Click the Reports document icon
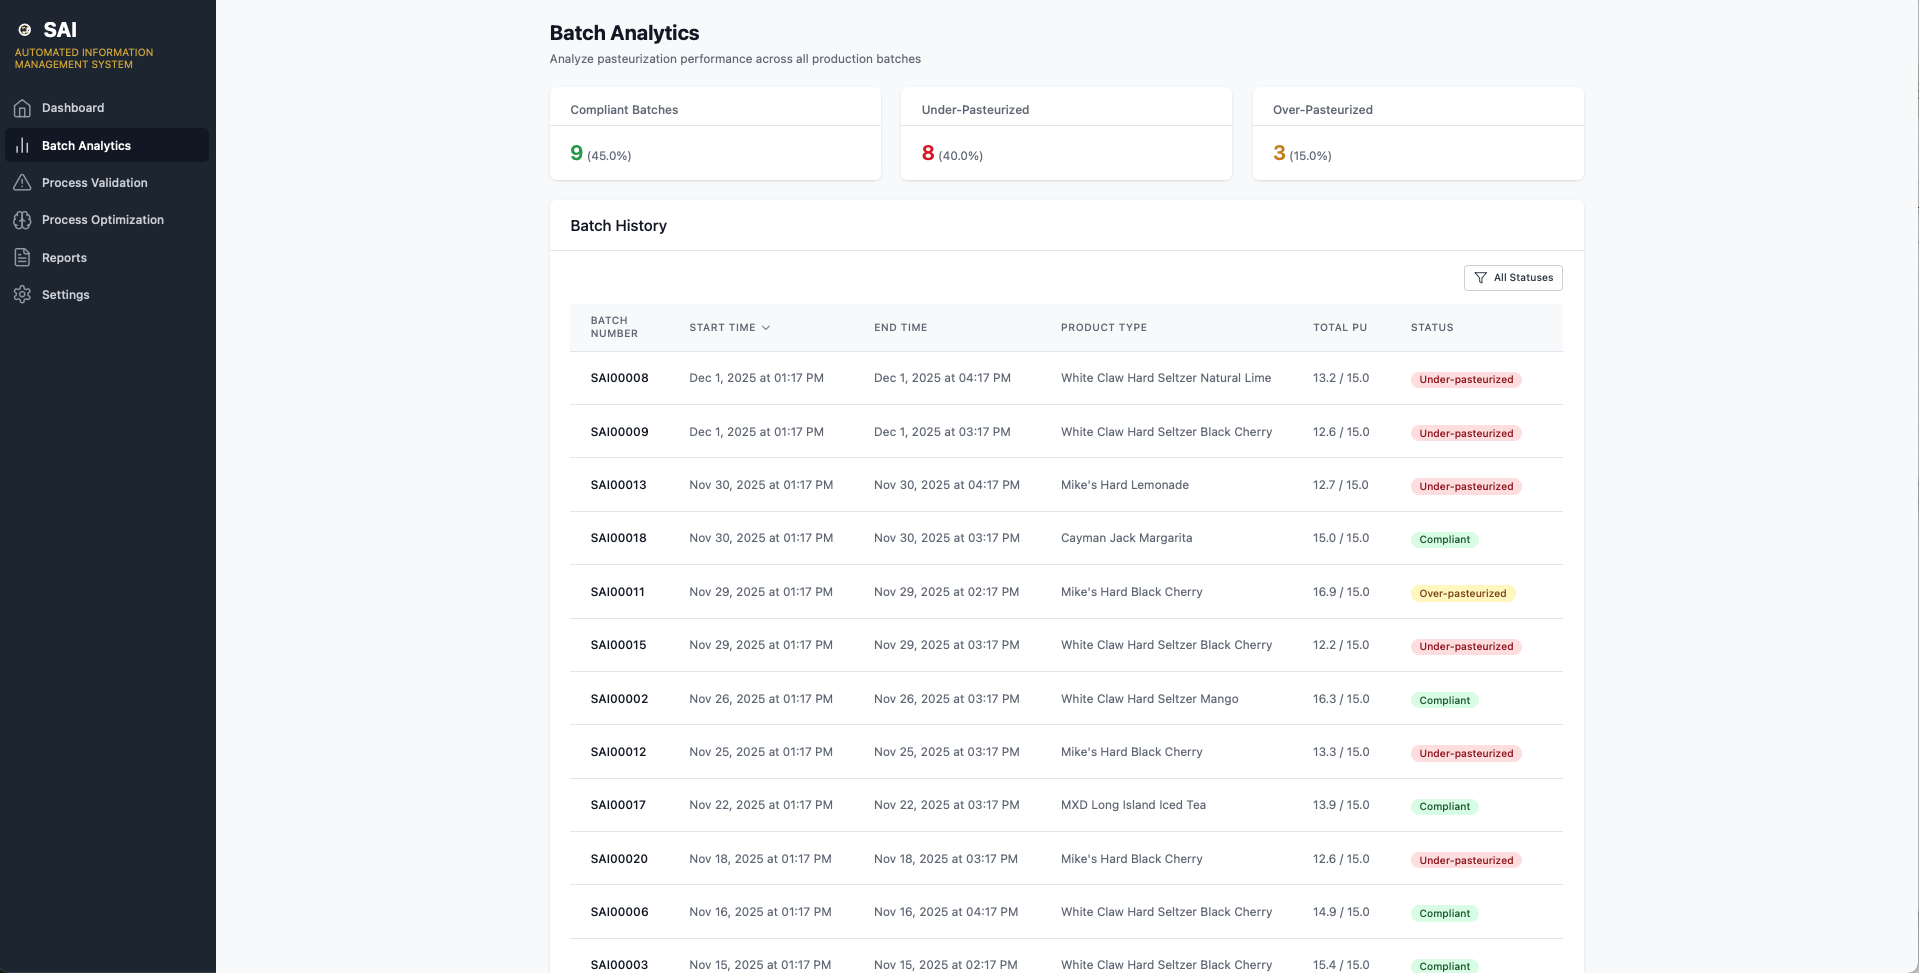 pyautogui.click(x=22, y=257)
